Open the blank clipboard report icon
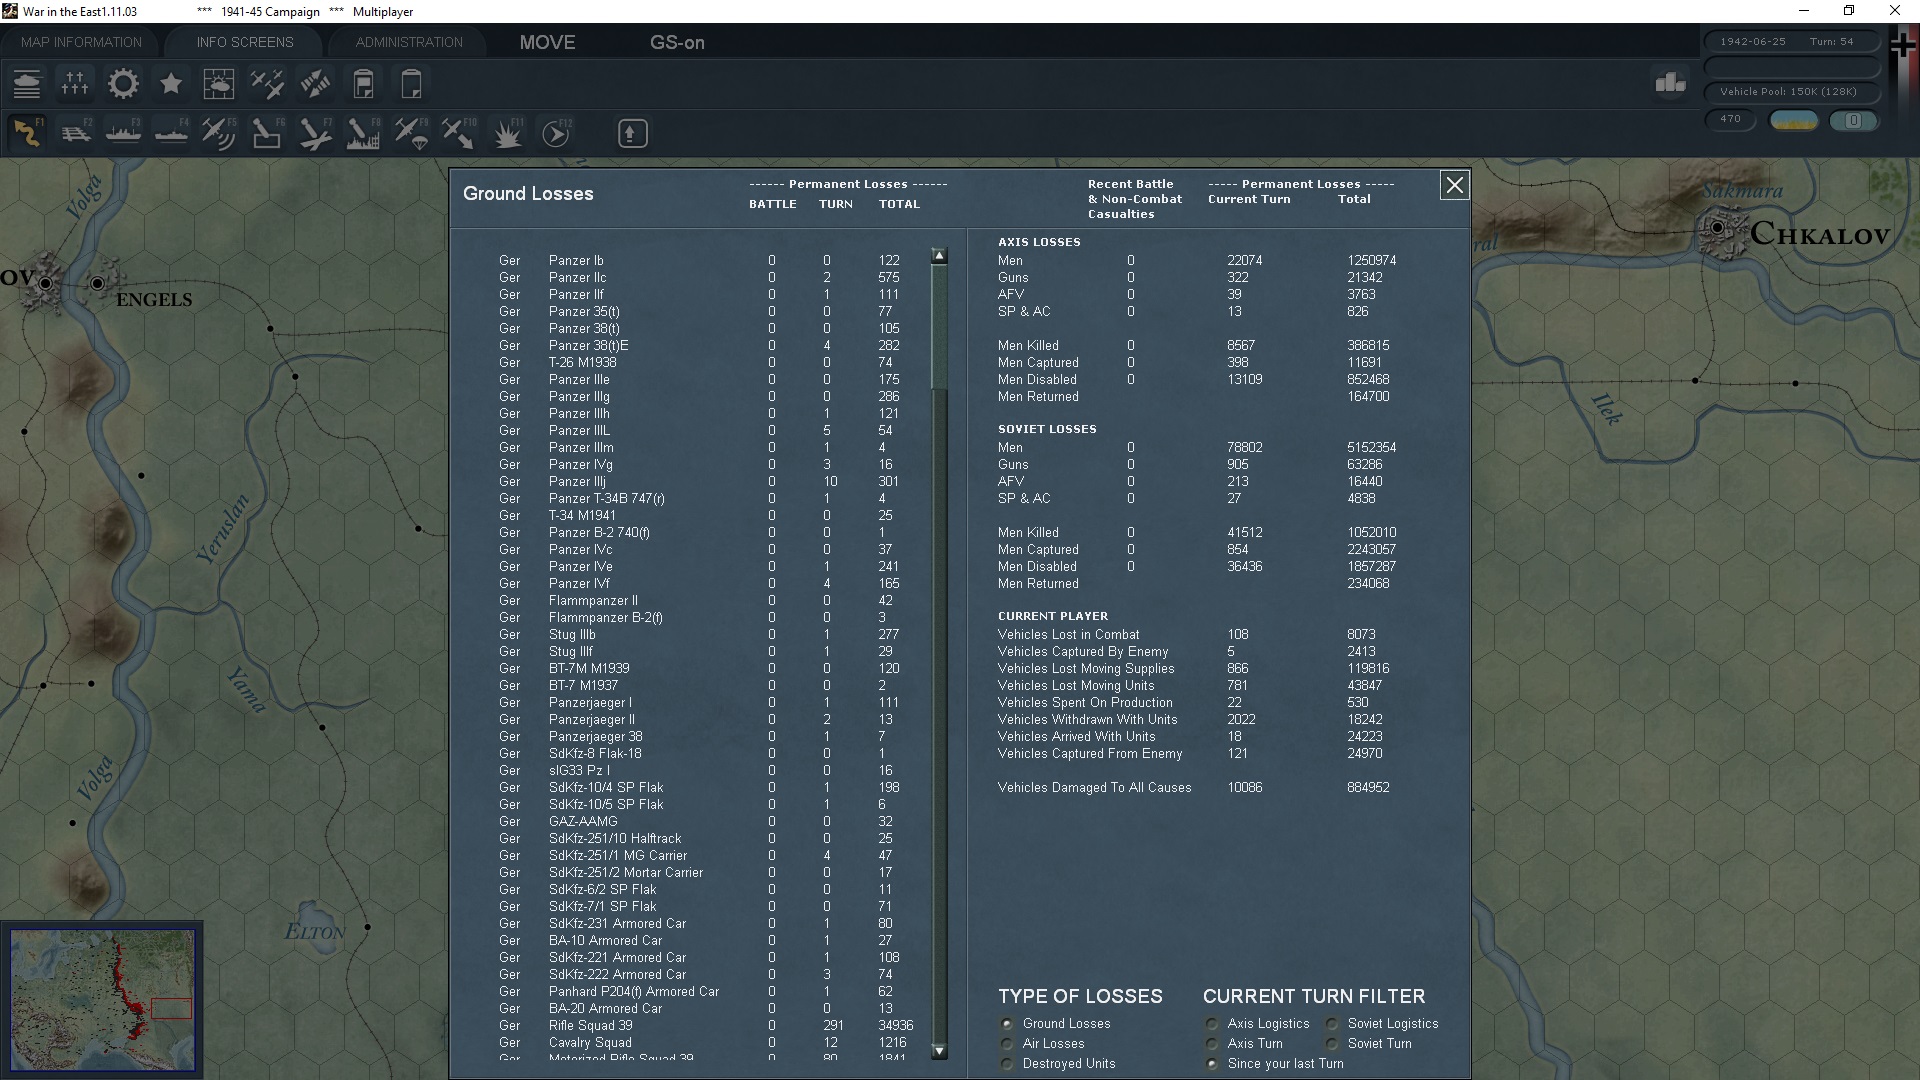Image resolution: width=1920 pixels, height=1080 pixels. tap(411, 84)
